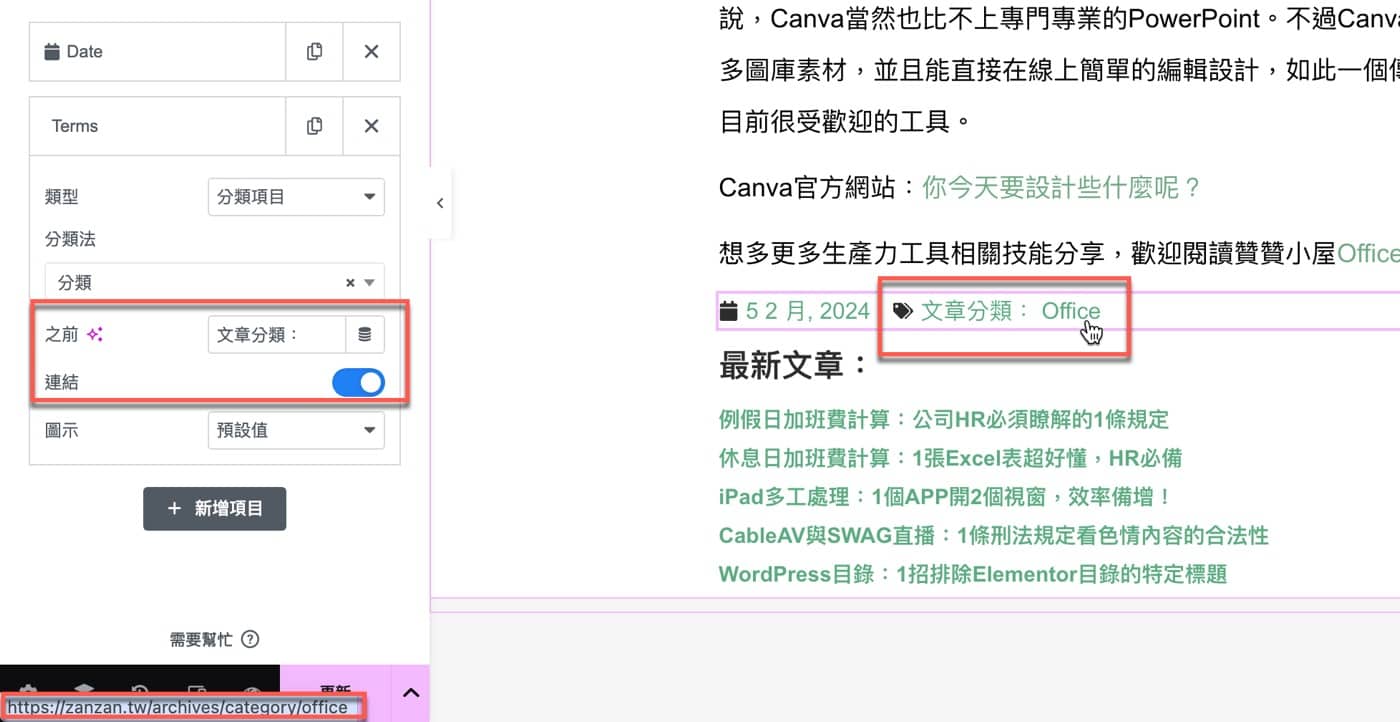Viewport: 1400px width, 722px height.
Task: Open article 例假日加班費計算
Action: tap(944, 419)
